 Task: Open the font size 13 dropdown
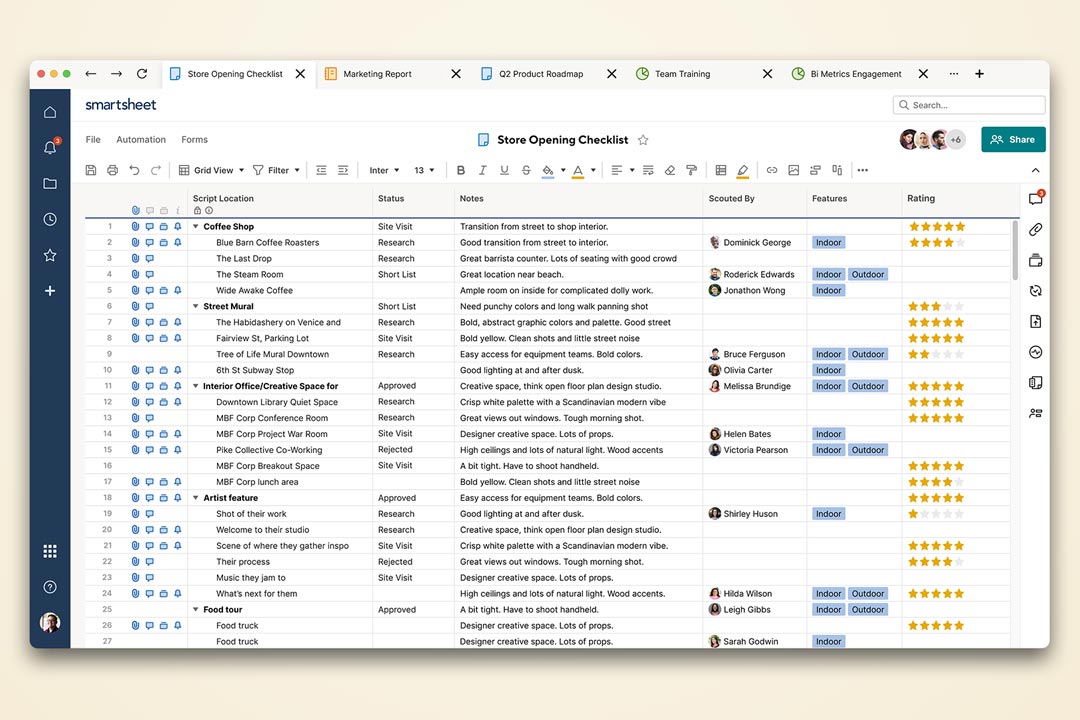pyautogui.click(x=424, y=170)
